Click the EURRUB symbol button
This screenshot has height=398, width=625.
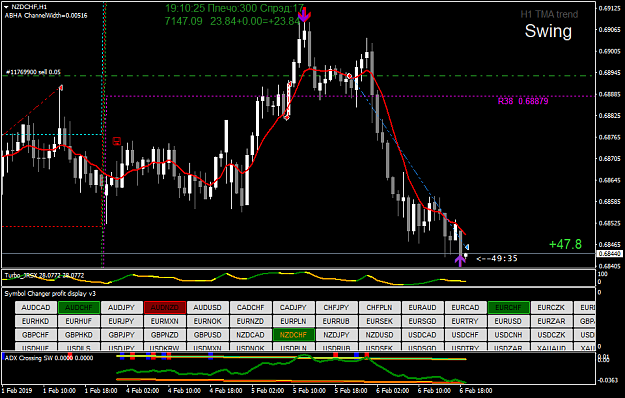pos(336,321)
